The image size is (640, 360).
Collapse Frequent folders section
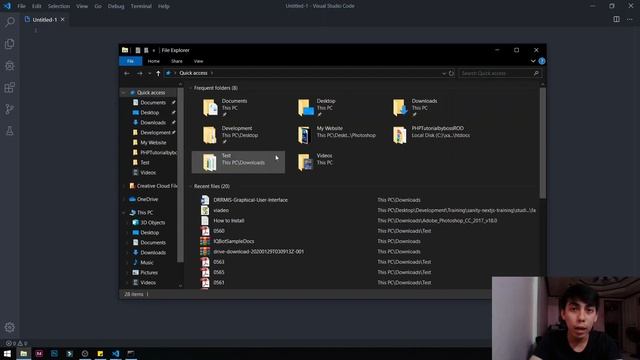pos(190,88)
